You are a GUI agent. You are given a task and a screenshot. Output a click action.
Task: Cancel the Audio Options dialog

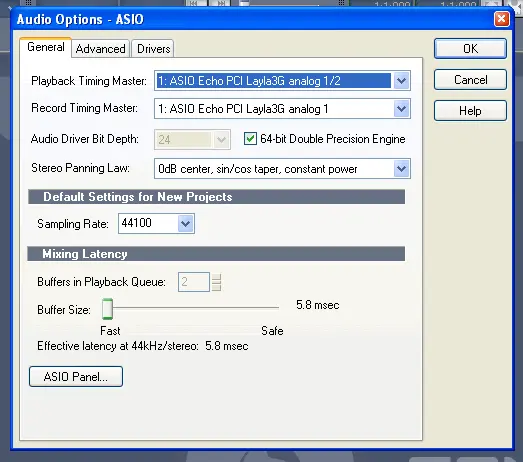[x=470, y=80]
